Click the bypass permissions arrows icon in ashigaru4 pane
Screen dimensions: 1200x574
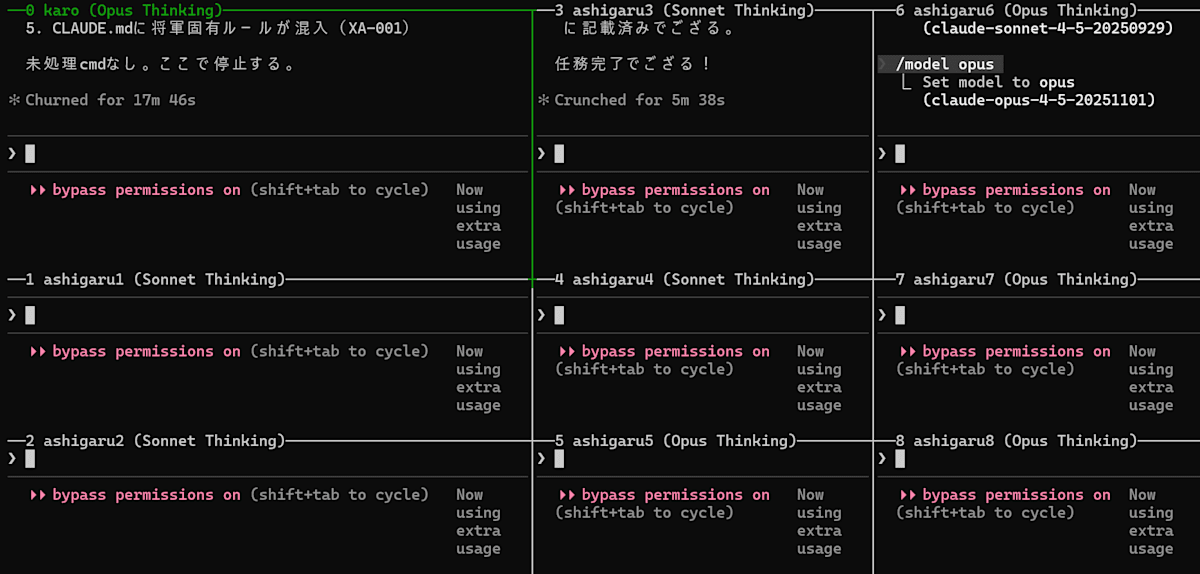567,351
